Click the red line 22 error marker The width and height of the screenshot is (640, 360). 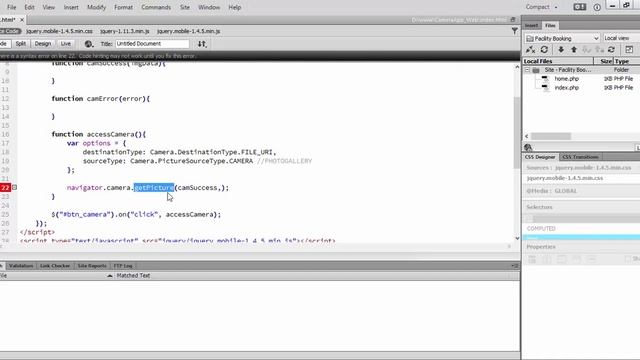coord(5,187)
